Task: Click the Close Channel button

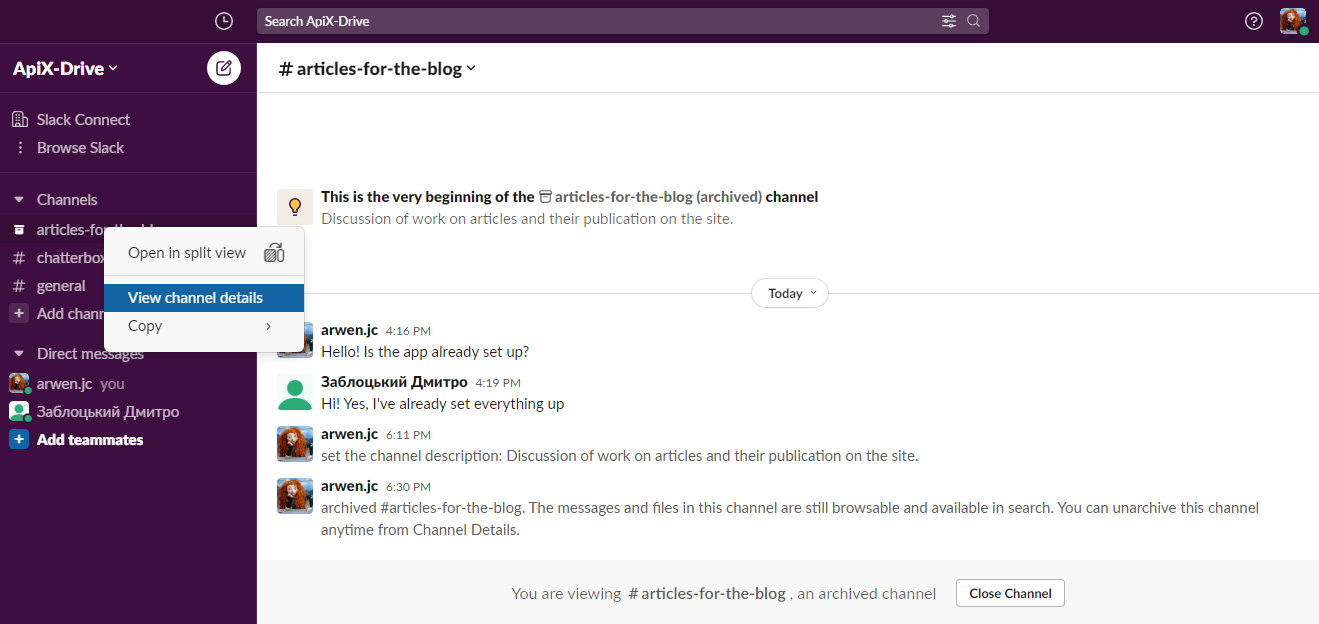Action: pos(1010,593)
